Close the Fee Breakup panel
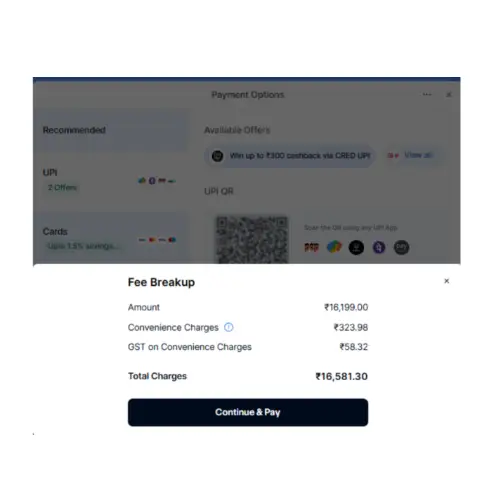Screen dimensions: 500x500 pyautogui.click(x=447, y=281)
